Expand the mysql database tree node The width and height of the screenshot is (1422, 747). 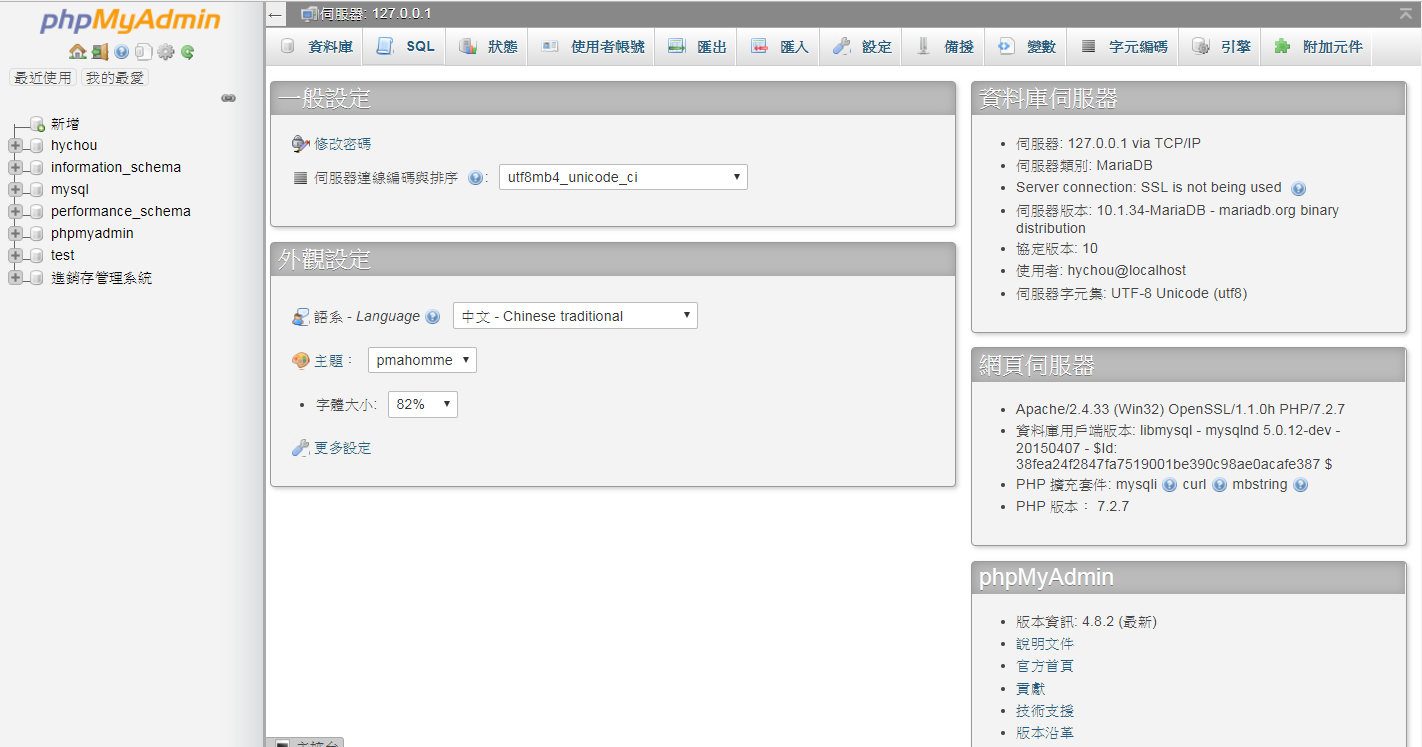click(14, 188)
